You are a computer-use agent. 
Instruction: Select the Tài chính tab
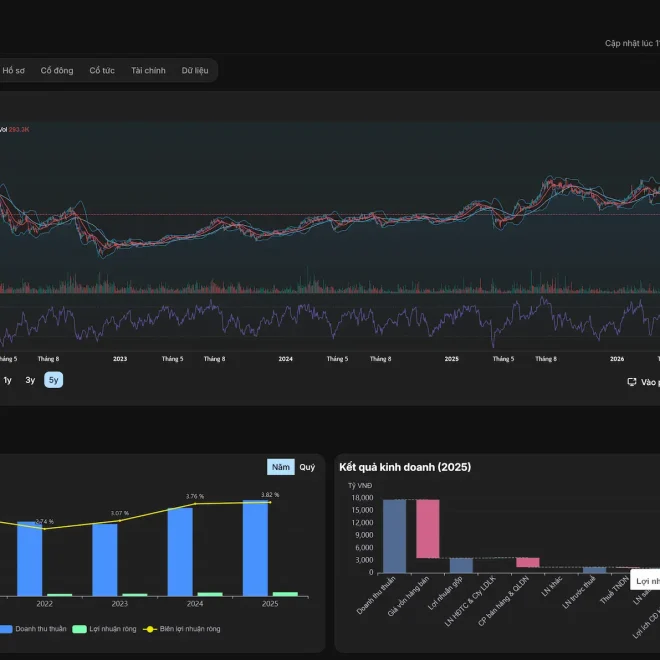pyautogui.click(x=148, y=70)
